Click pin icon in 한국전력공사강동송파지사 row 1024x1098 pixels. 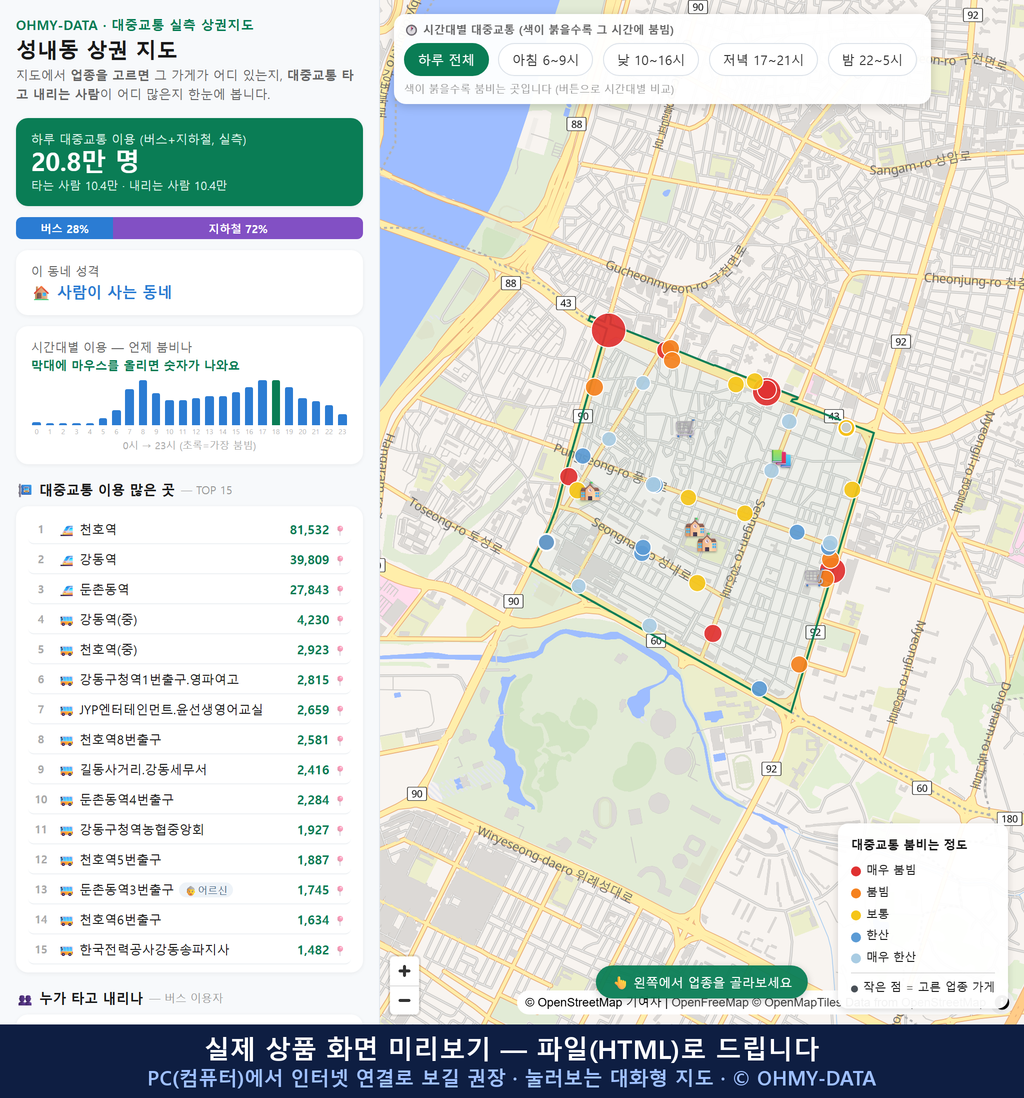pos(340,950)
